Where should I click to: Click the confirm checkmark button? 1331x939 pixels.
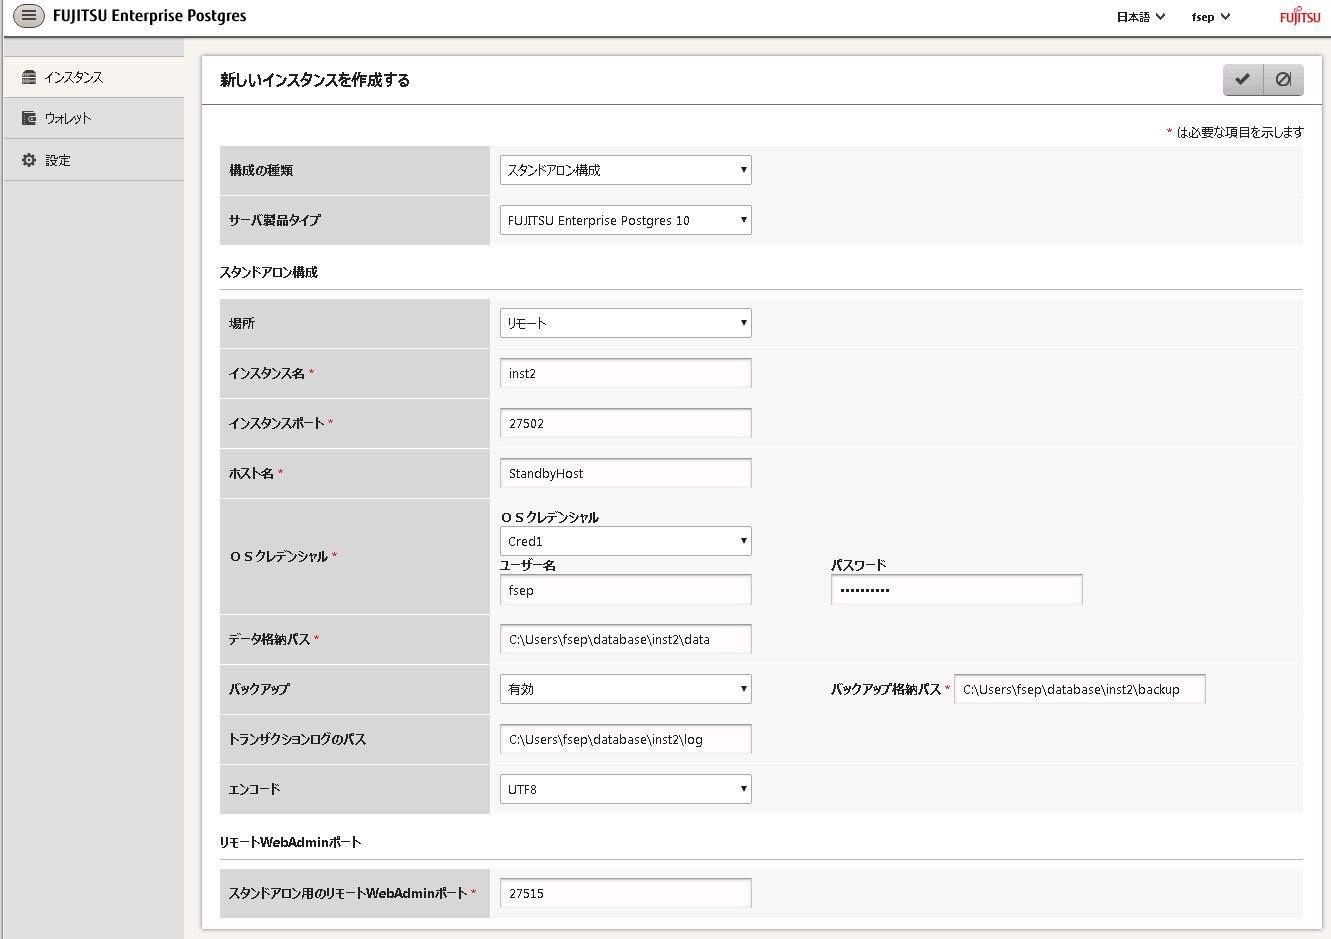pyautogui.click(x=1243, y=80)
